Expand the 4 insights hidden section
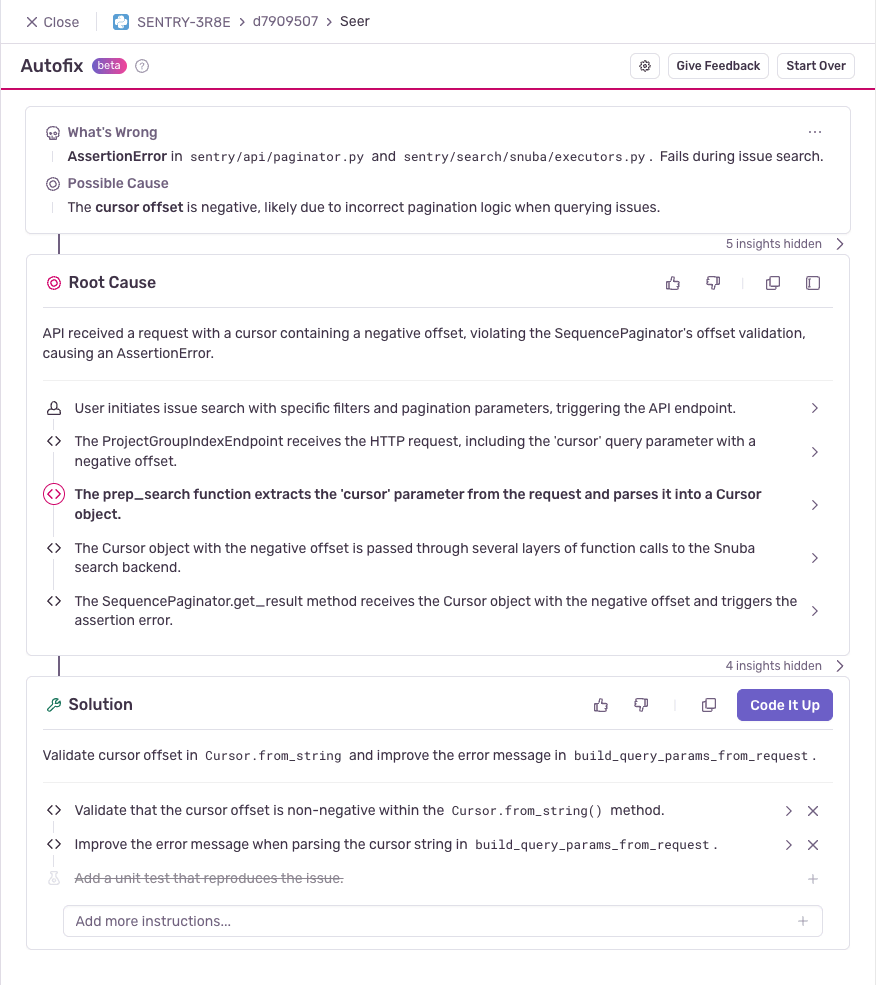 point(786,666)
